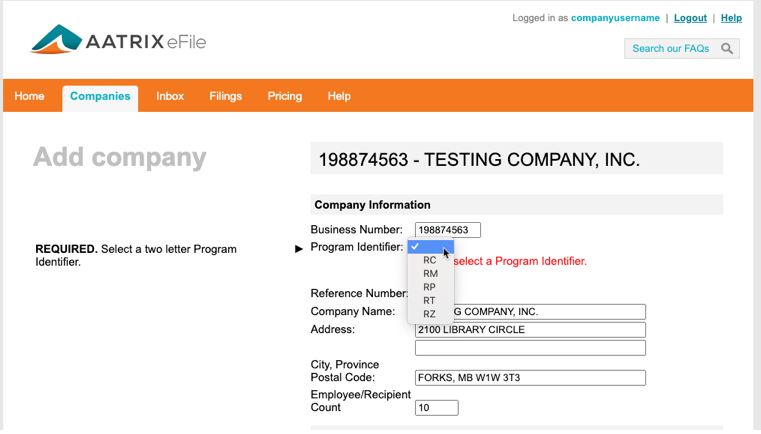Edit the Employee/Recipient Count field
This screenshot has width=761, height=434.
click(436, 408)
